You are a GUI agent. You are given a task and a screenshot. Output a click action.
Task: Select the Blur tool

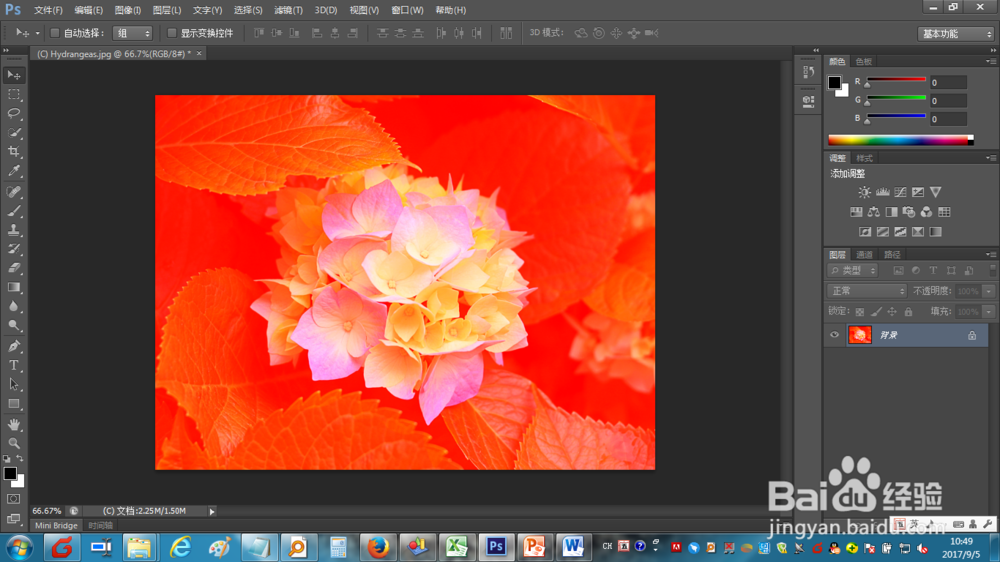click(x=13, y=307)
